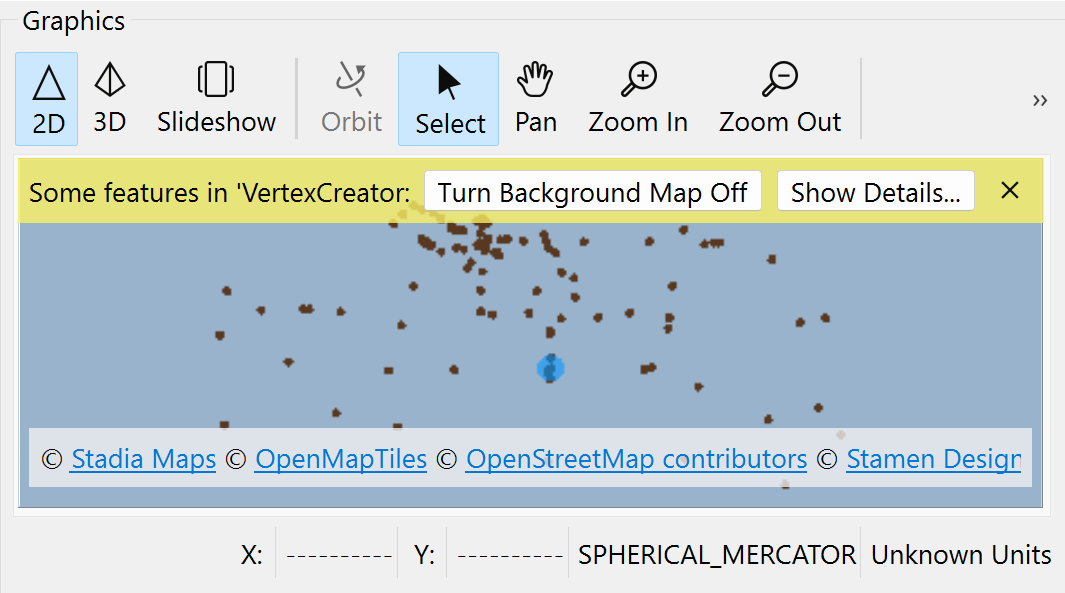Click the Y coordinate field
This screenshot has height=593, width=1065.
click(509, 554)
